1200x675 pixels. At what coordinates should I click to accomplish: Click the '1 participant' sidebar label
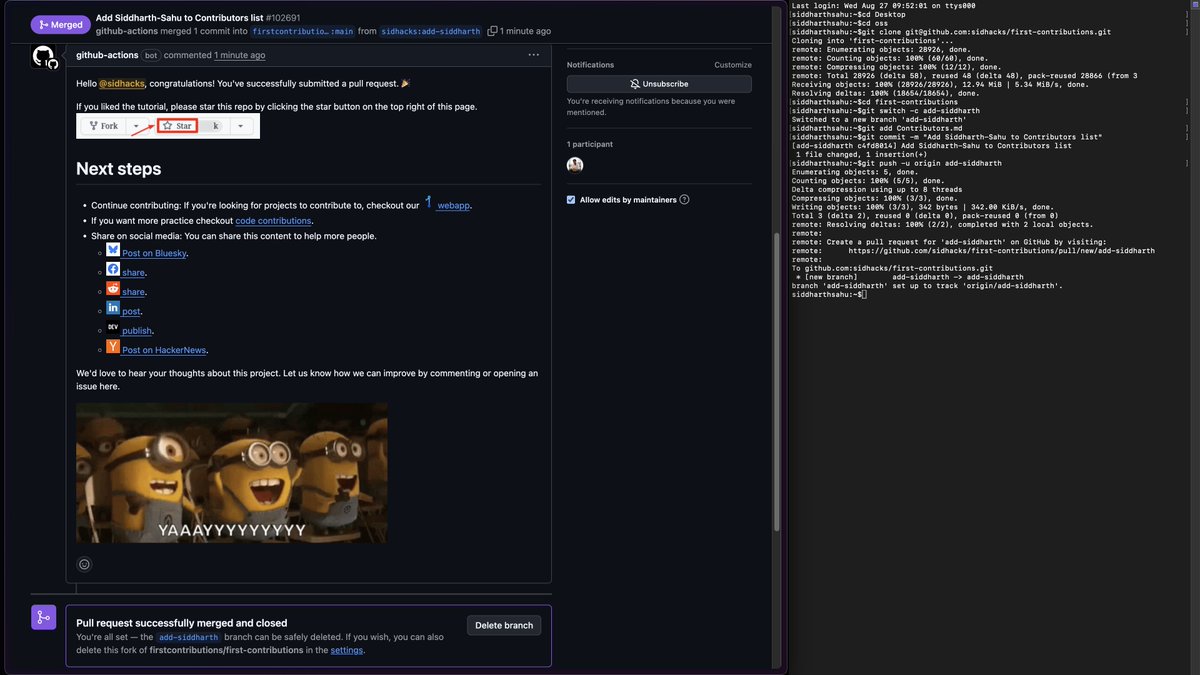[590, 144]
